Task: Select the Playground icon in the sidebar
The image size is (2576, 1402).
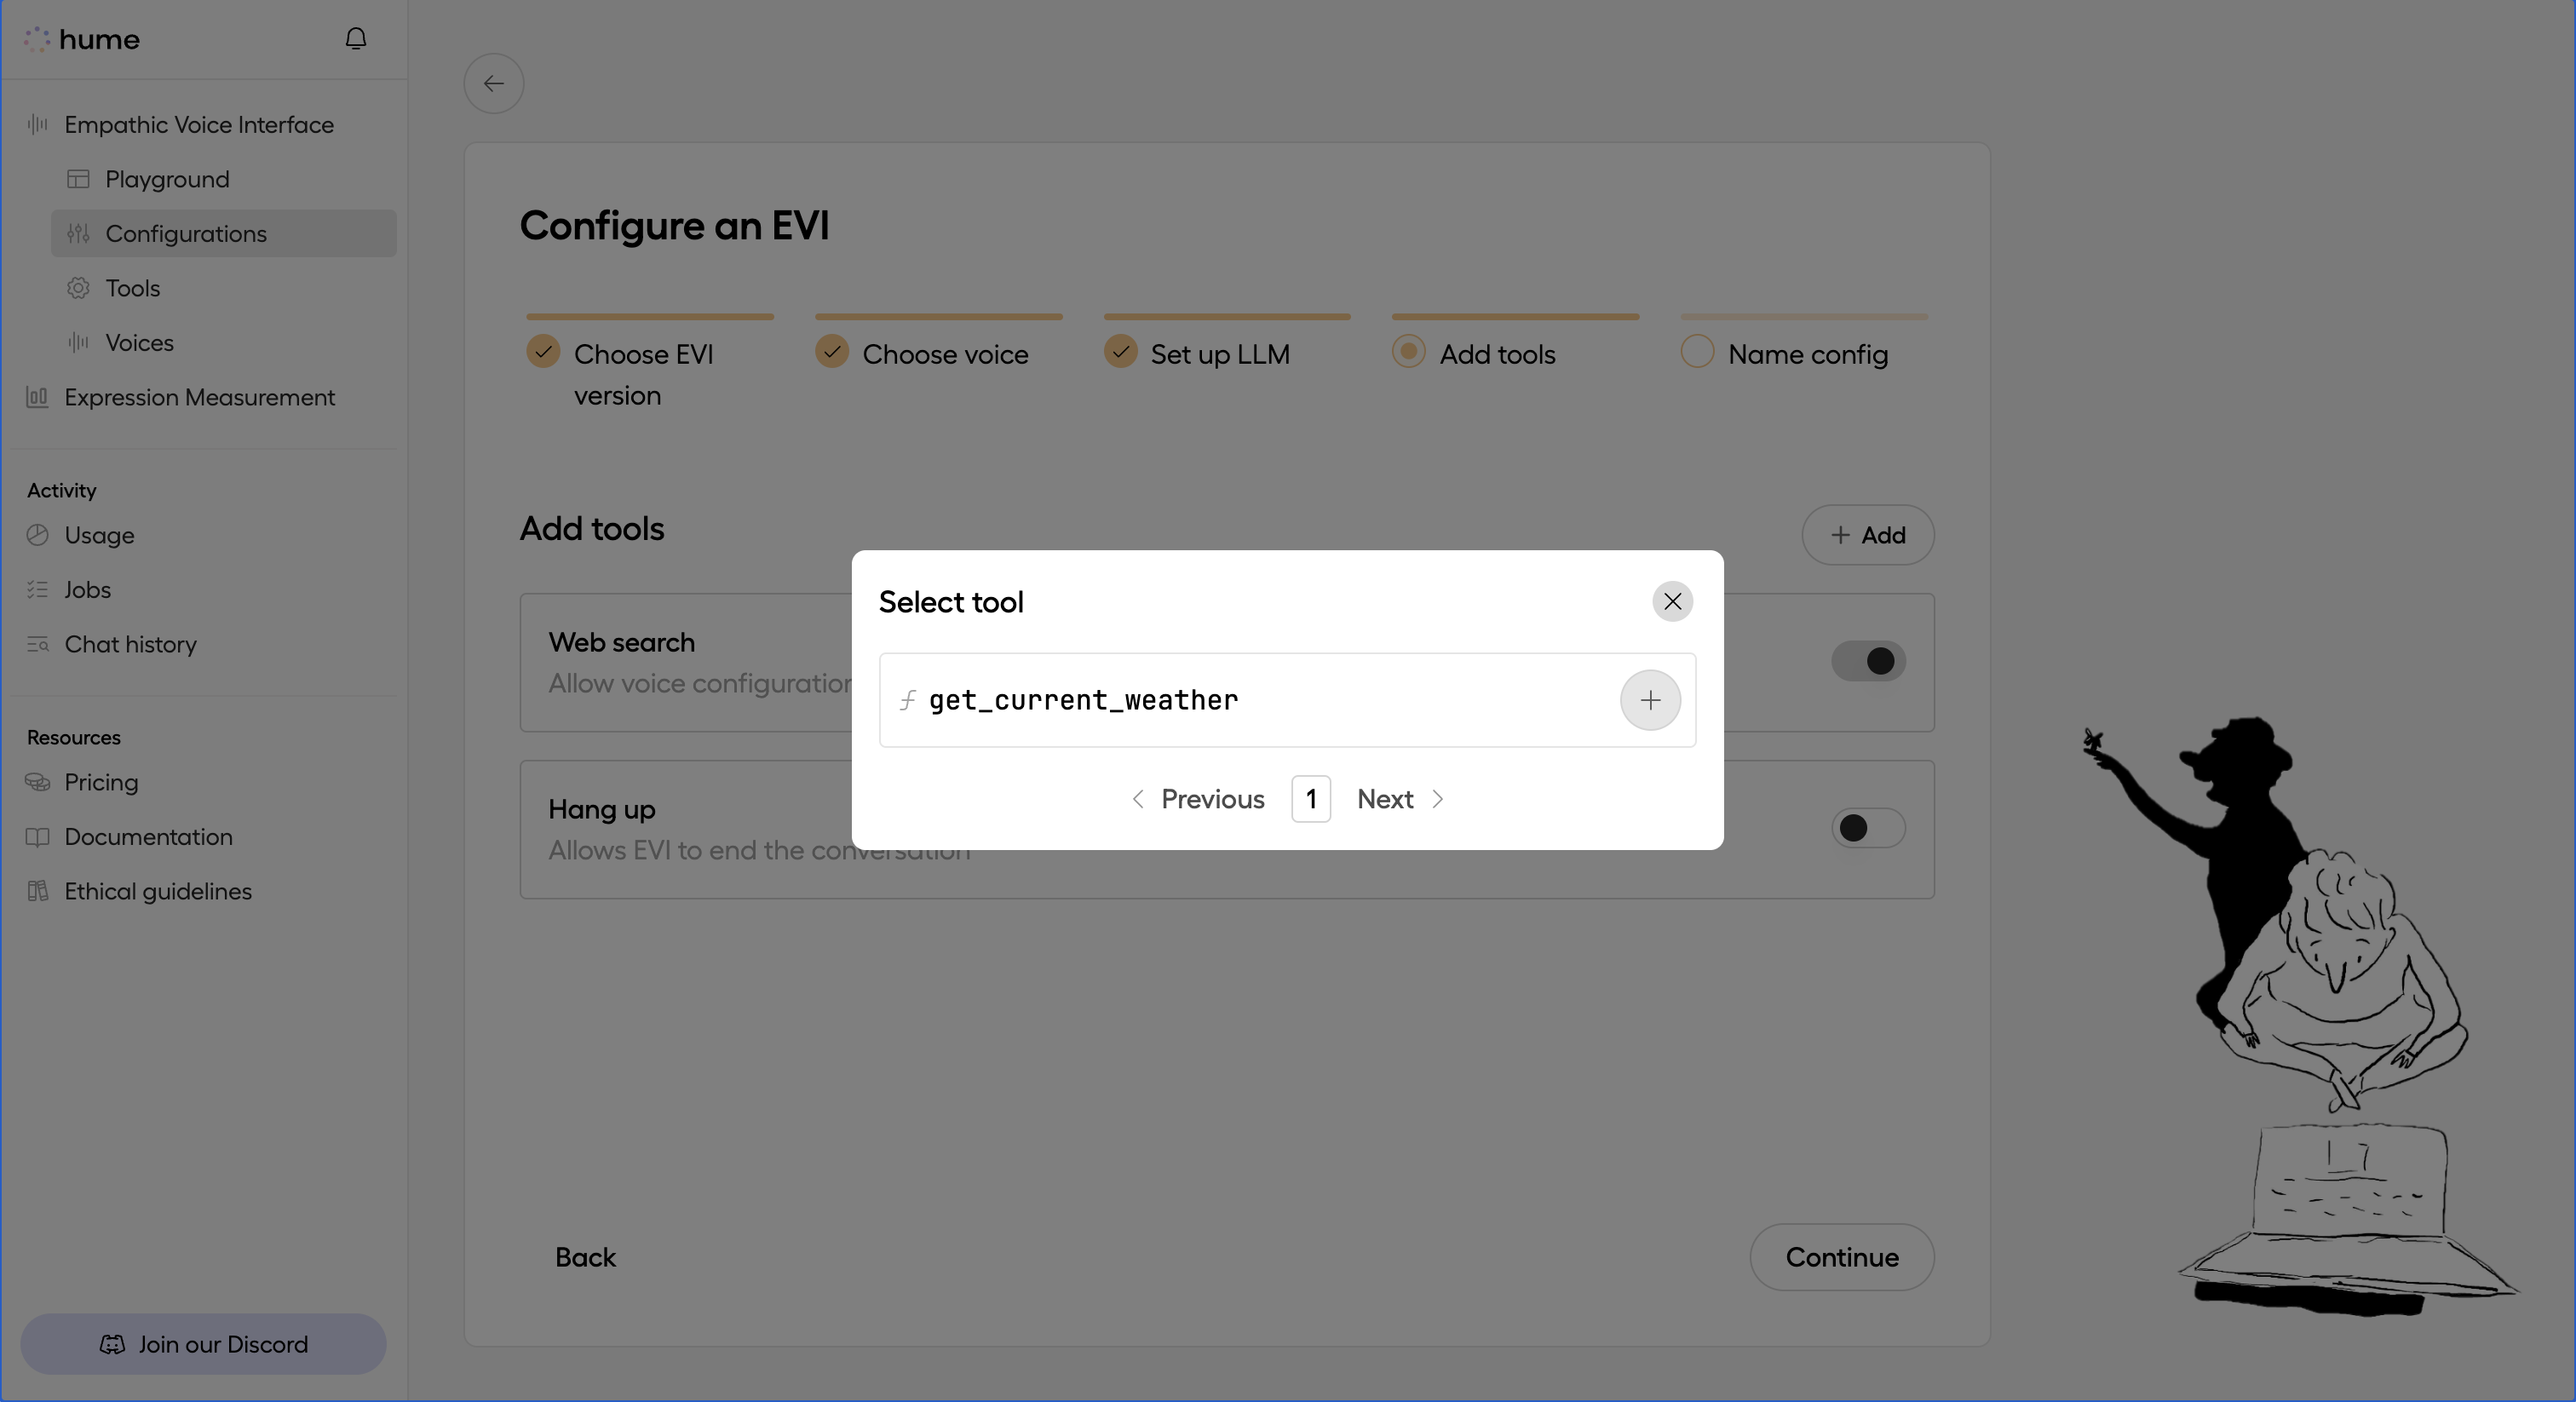Action: click(78, 179)
